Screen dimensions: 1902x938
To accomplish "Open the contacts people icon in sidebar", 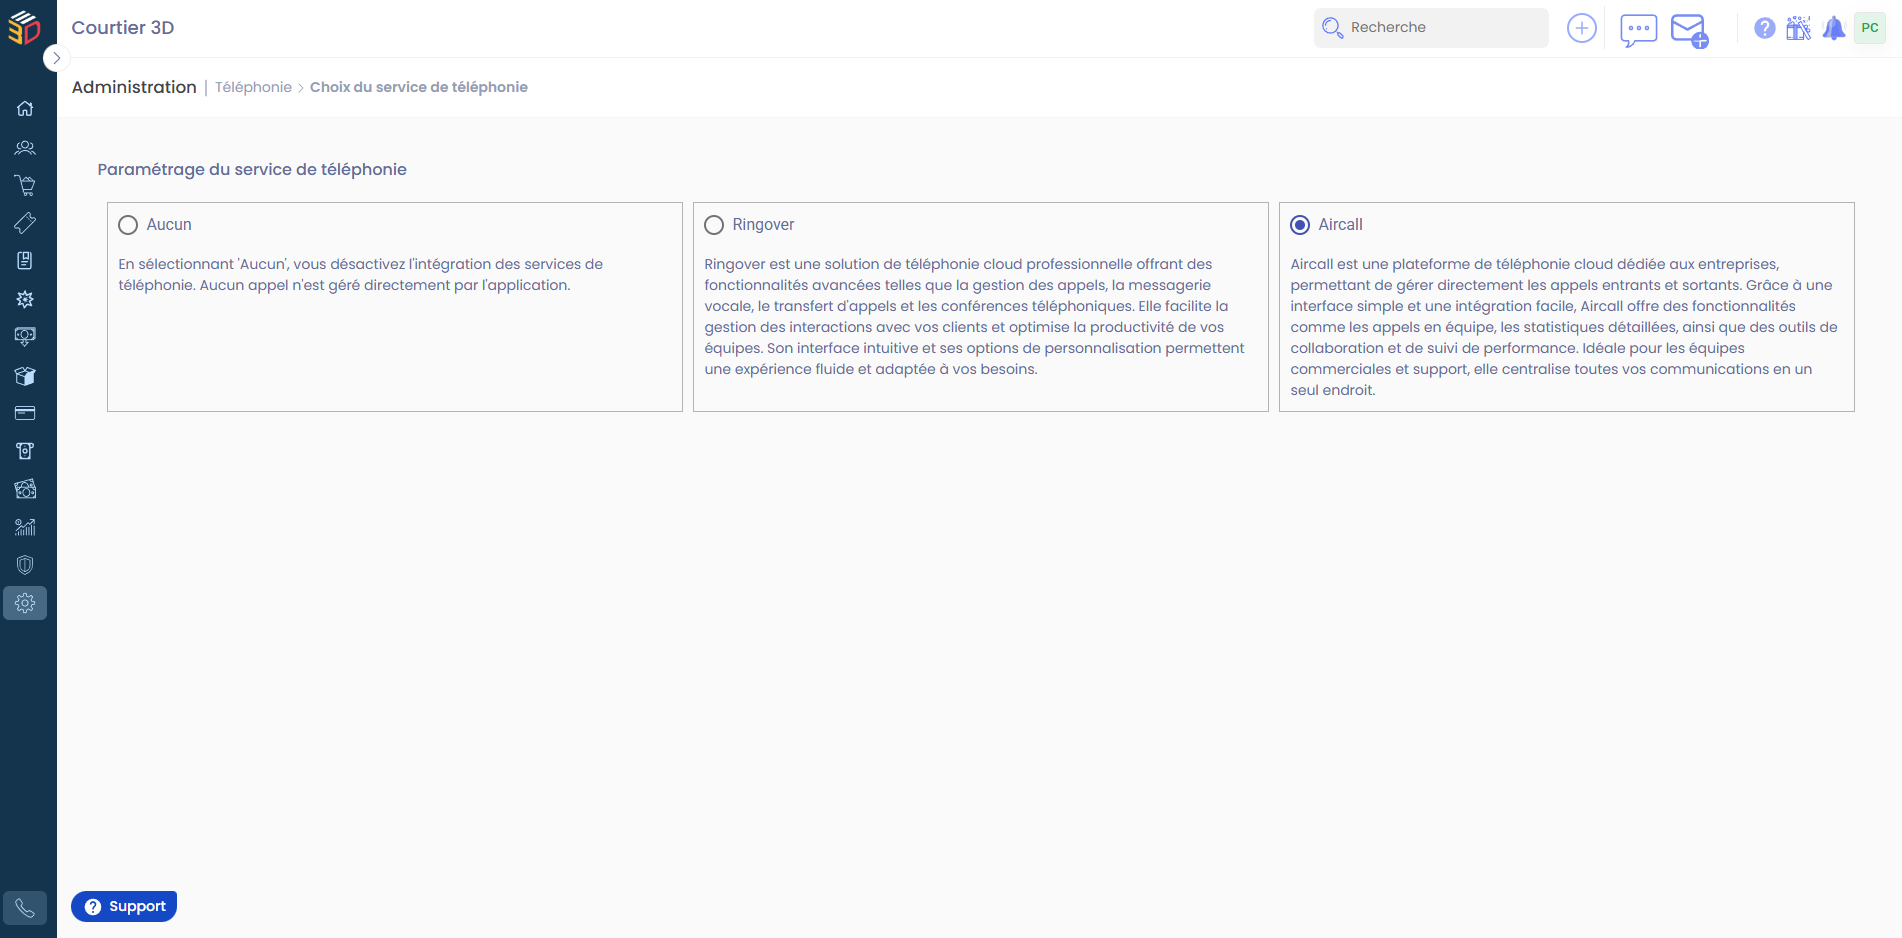I will (25, 148).
